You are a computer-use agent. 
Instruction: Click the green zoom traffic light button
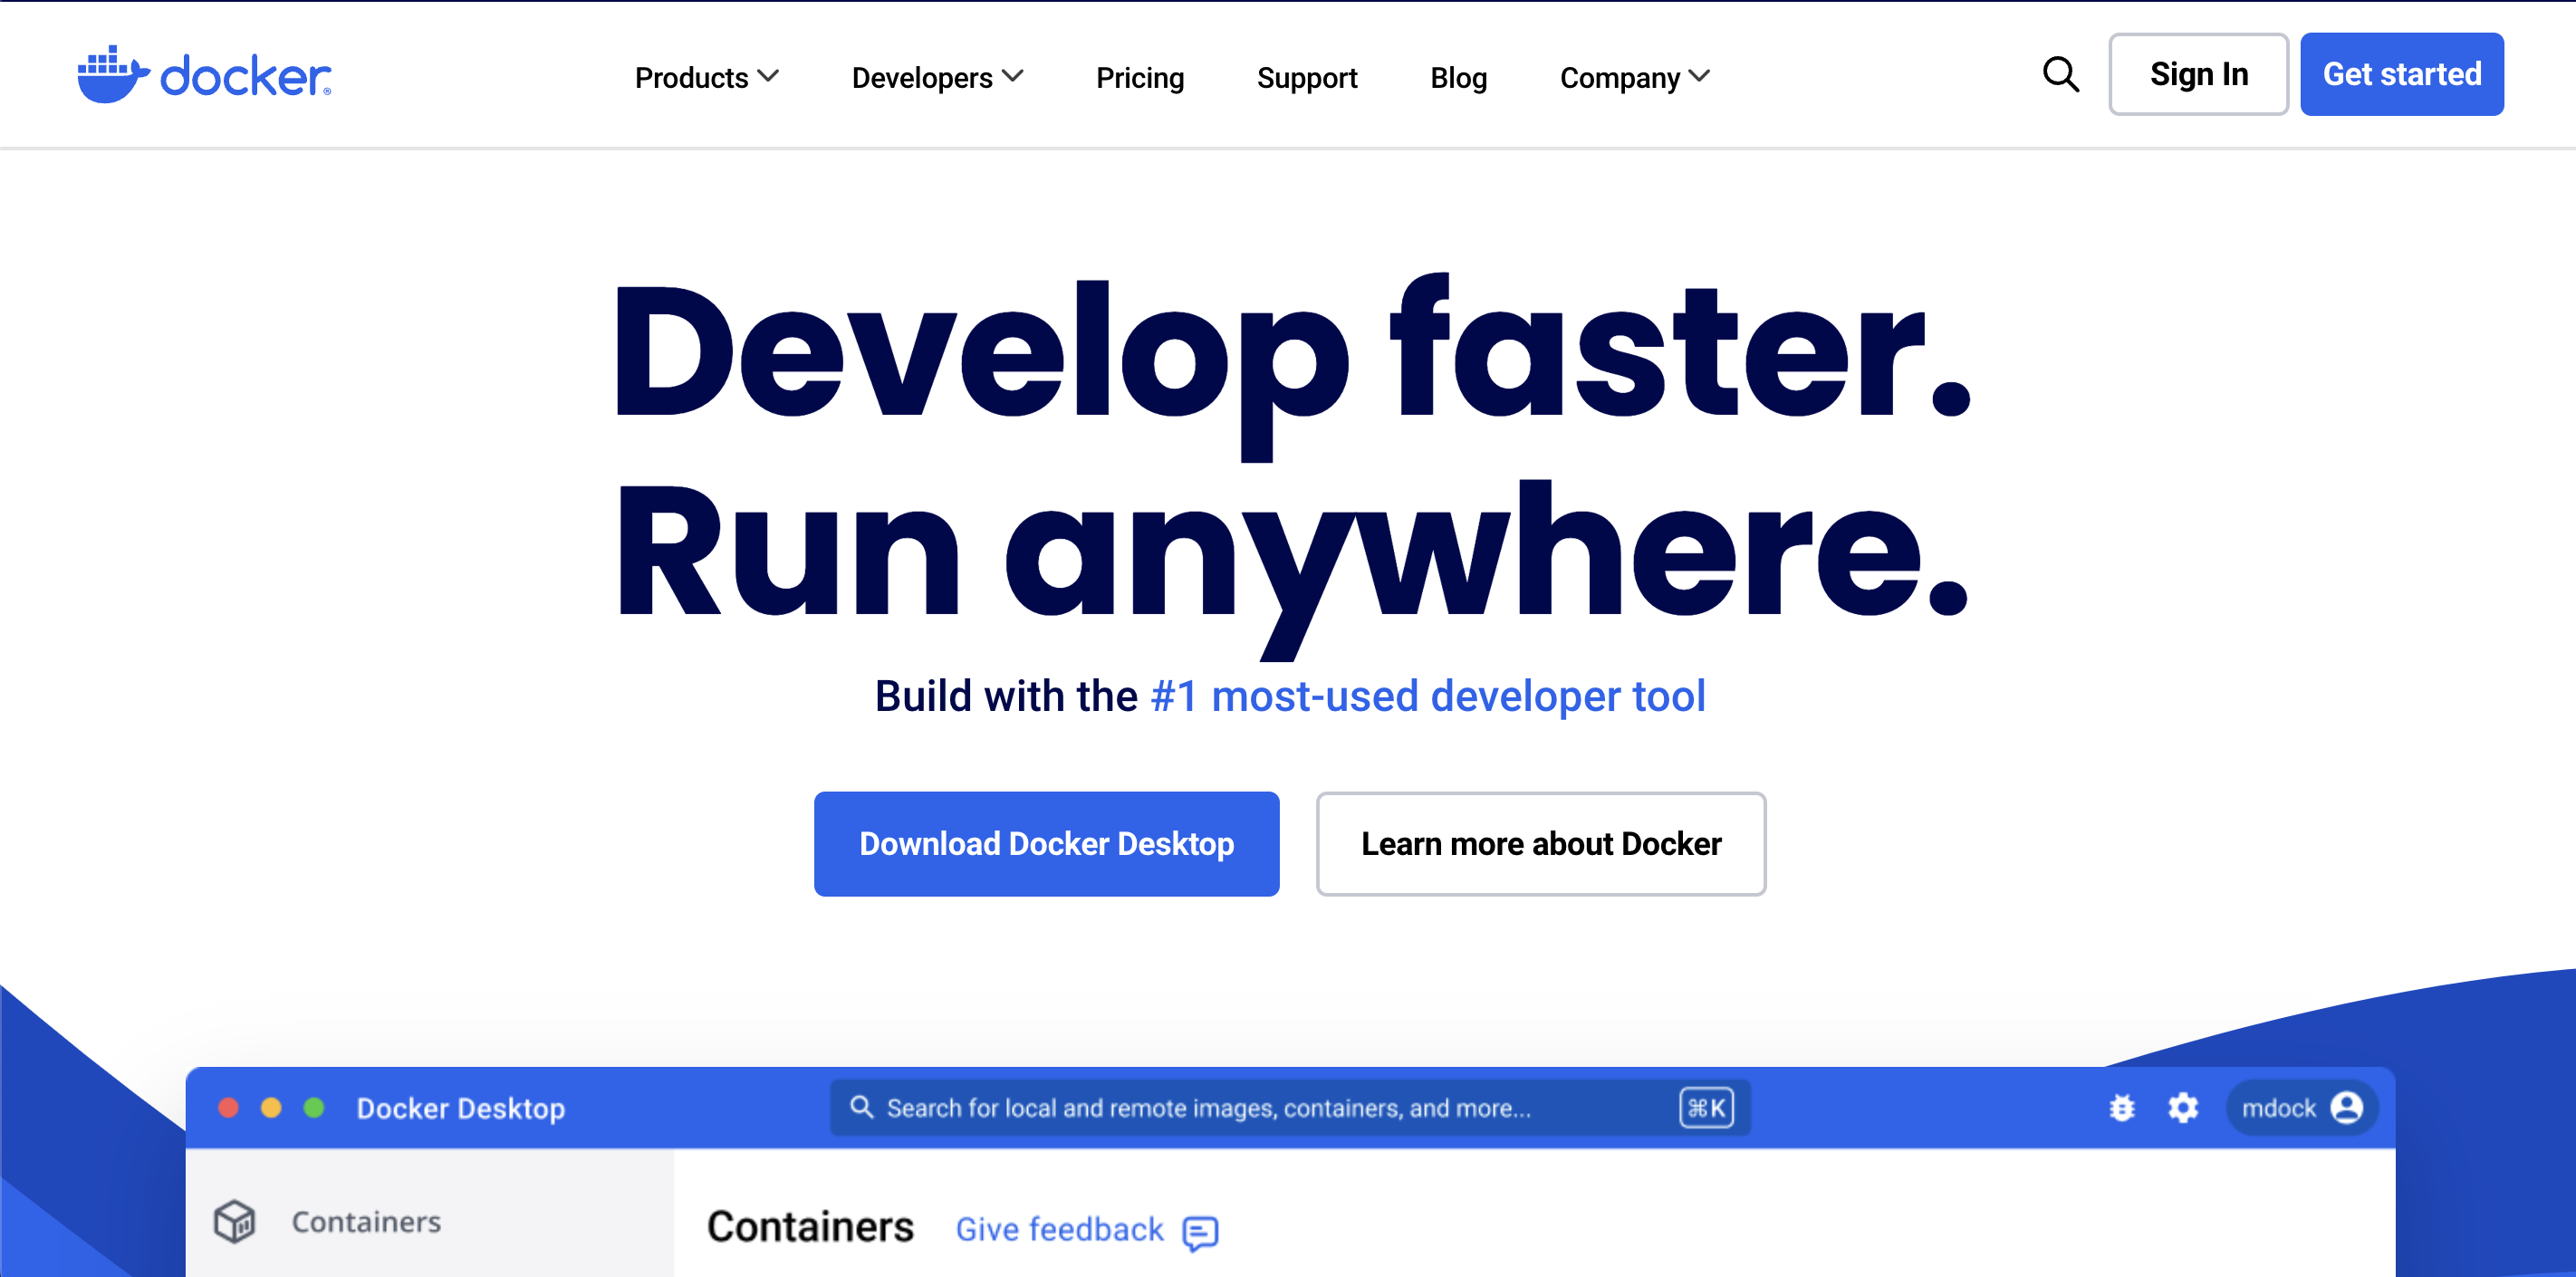point(316,1107)
